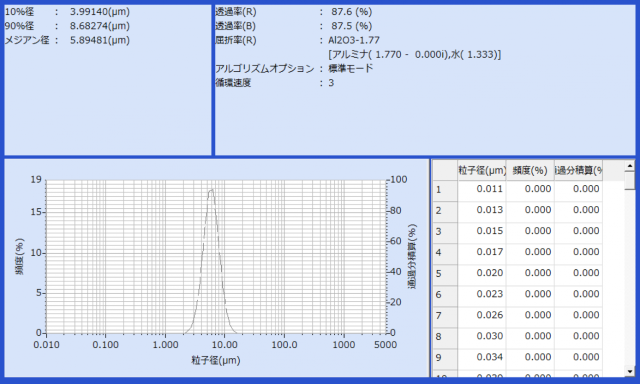The image size is (640, 384).
Task: Click the peak of the distribution curve
Action: pos(211,190)
